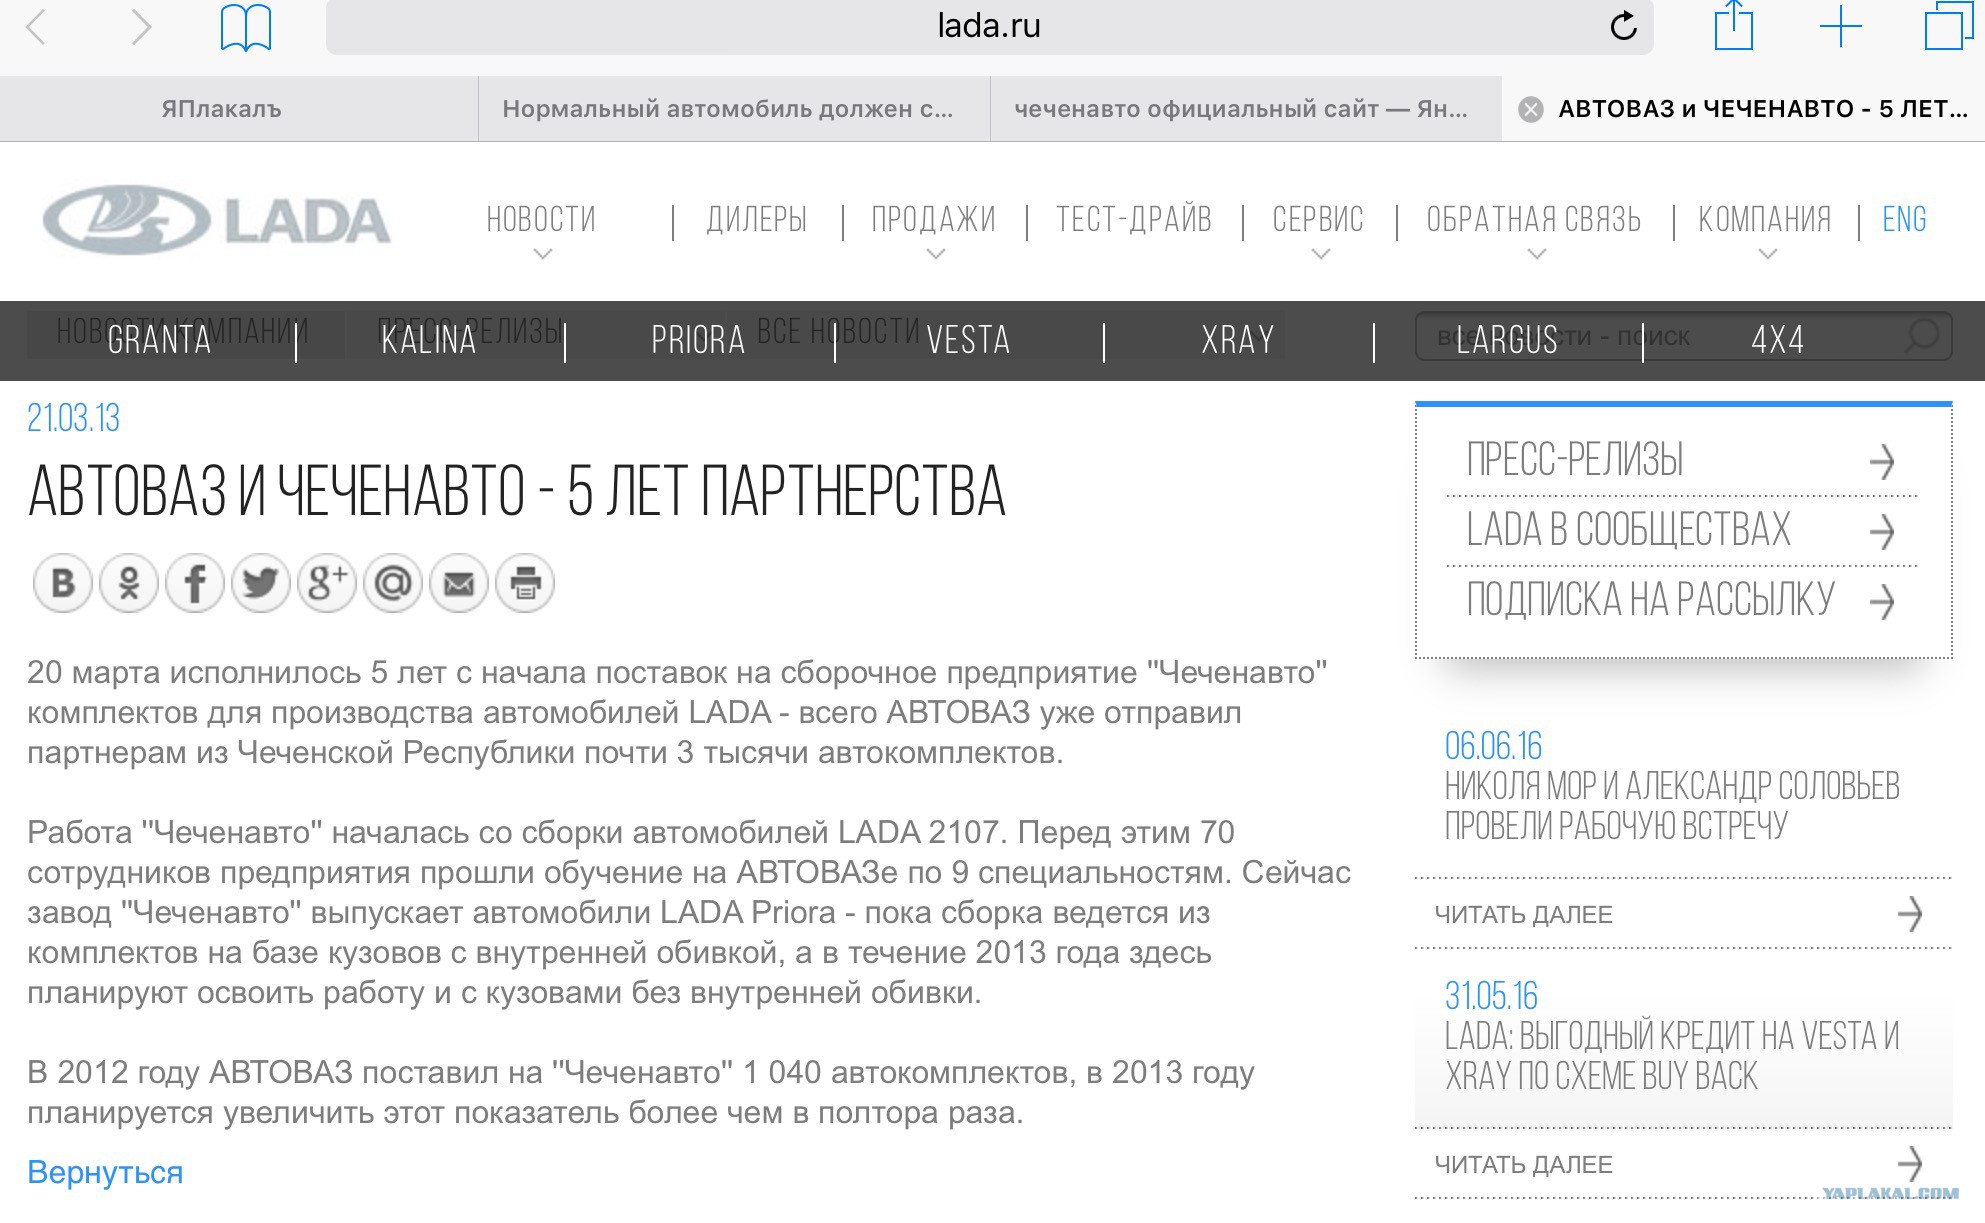This screenshot has height=1223, width=1985.
Task: Open ПОДПИСКА НА РАССЫЛКУ sidebar link
Action: [x=1650, y=600]
